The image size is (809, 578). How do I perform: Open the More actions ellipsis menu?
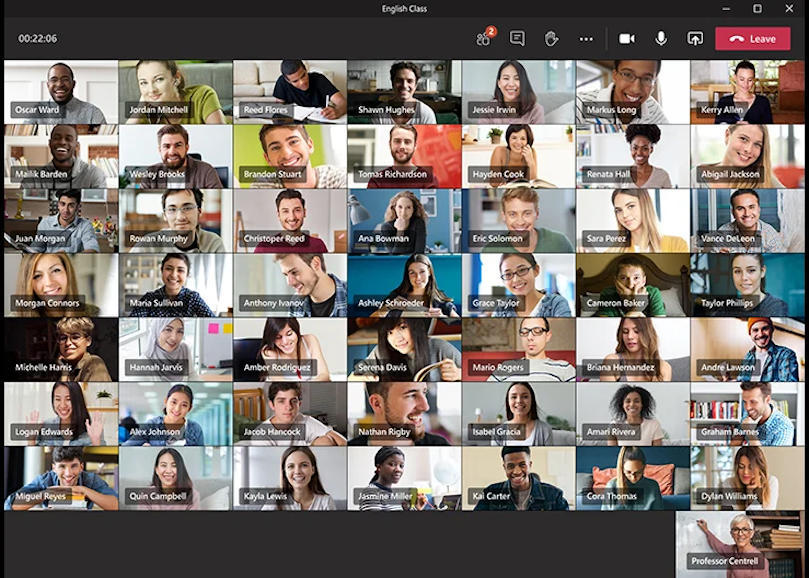point(586,39)
